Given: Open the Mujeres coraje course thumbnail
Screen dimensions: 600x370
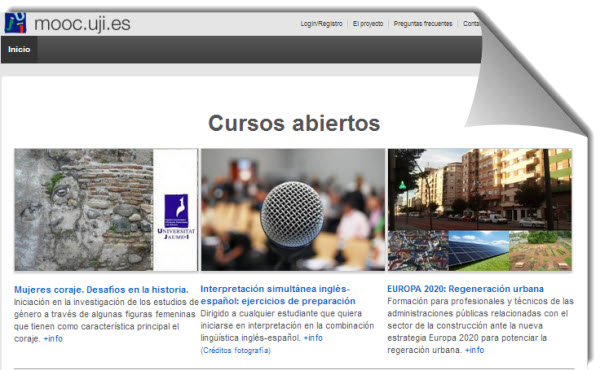Looking at the screenshot, I should [x=106, y=210].
